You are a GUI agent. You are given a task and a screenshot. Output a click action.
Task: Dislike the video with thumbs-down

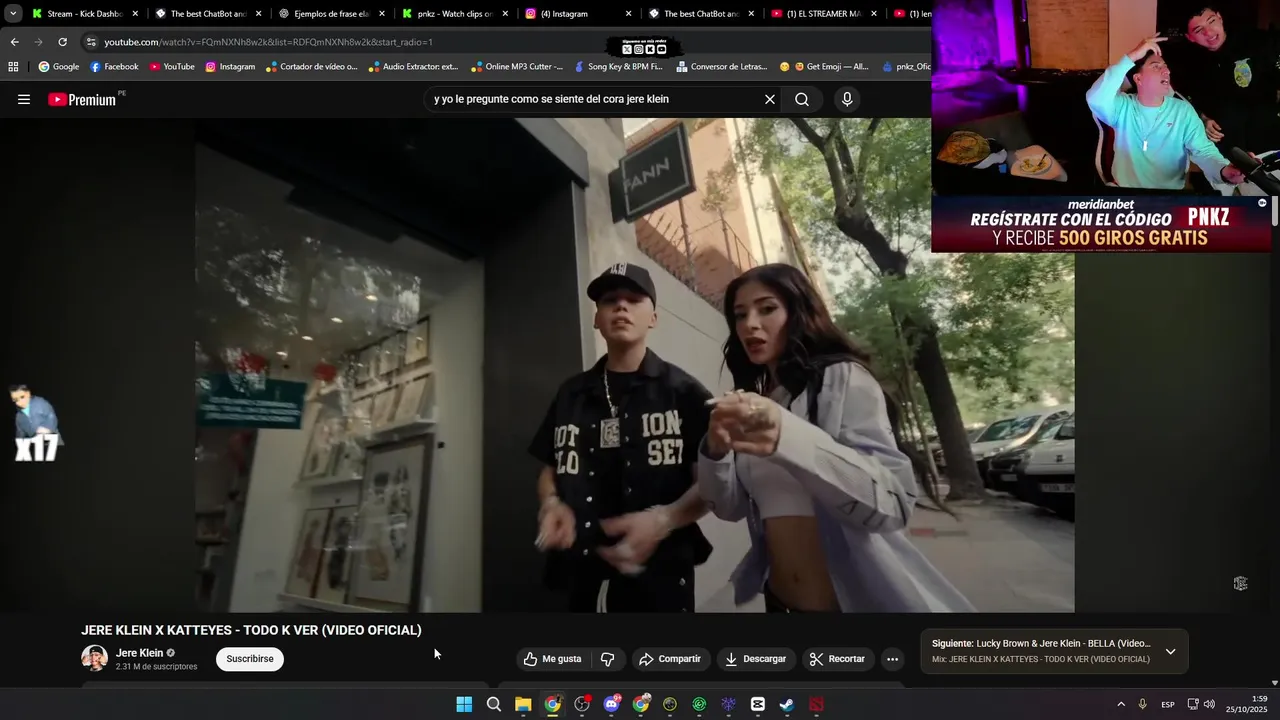tap(607, 659)
